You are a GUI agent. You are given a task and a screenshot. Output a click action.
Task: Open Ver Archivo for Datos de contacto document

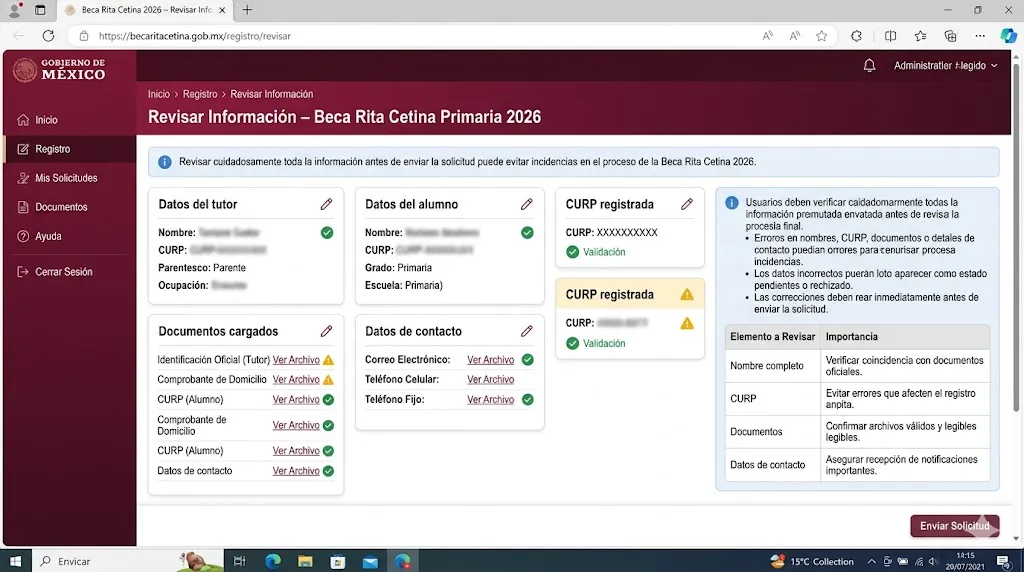click(x=296, y=471)
